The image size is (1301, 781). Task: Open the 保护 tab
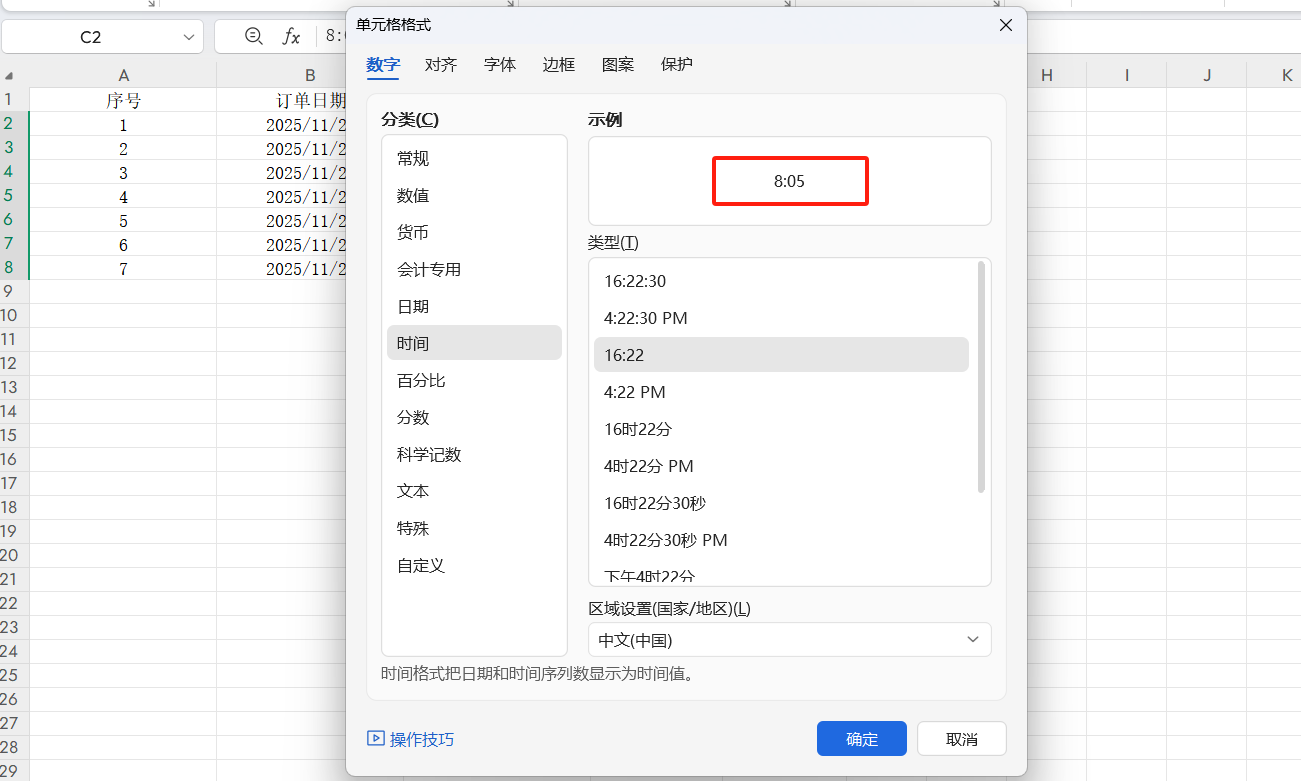(677, 65)
